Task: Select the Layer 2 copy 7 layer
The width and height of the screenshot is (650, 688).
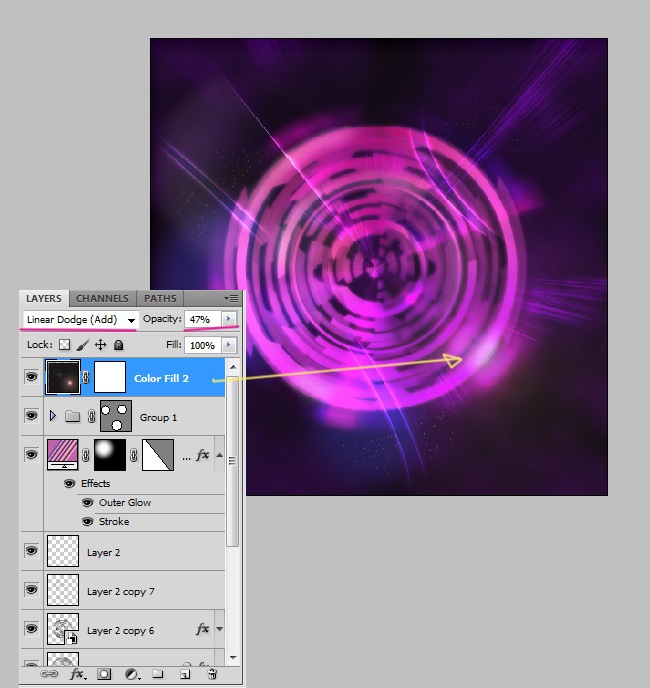Action: point(120,591)
